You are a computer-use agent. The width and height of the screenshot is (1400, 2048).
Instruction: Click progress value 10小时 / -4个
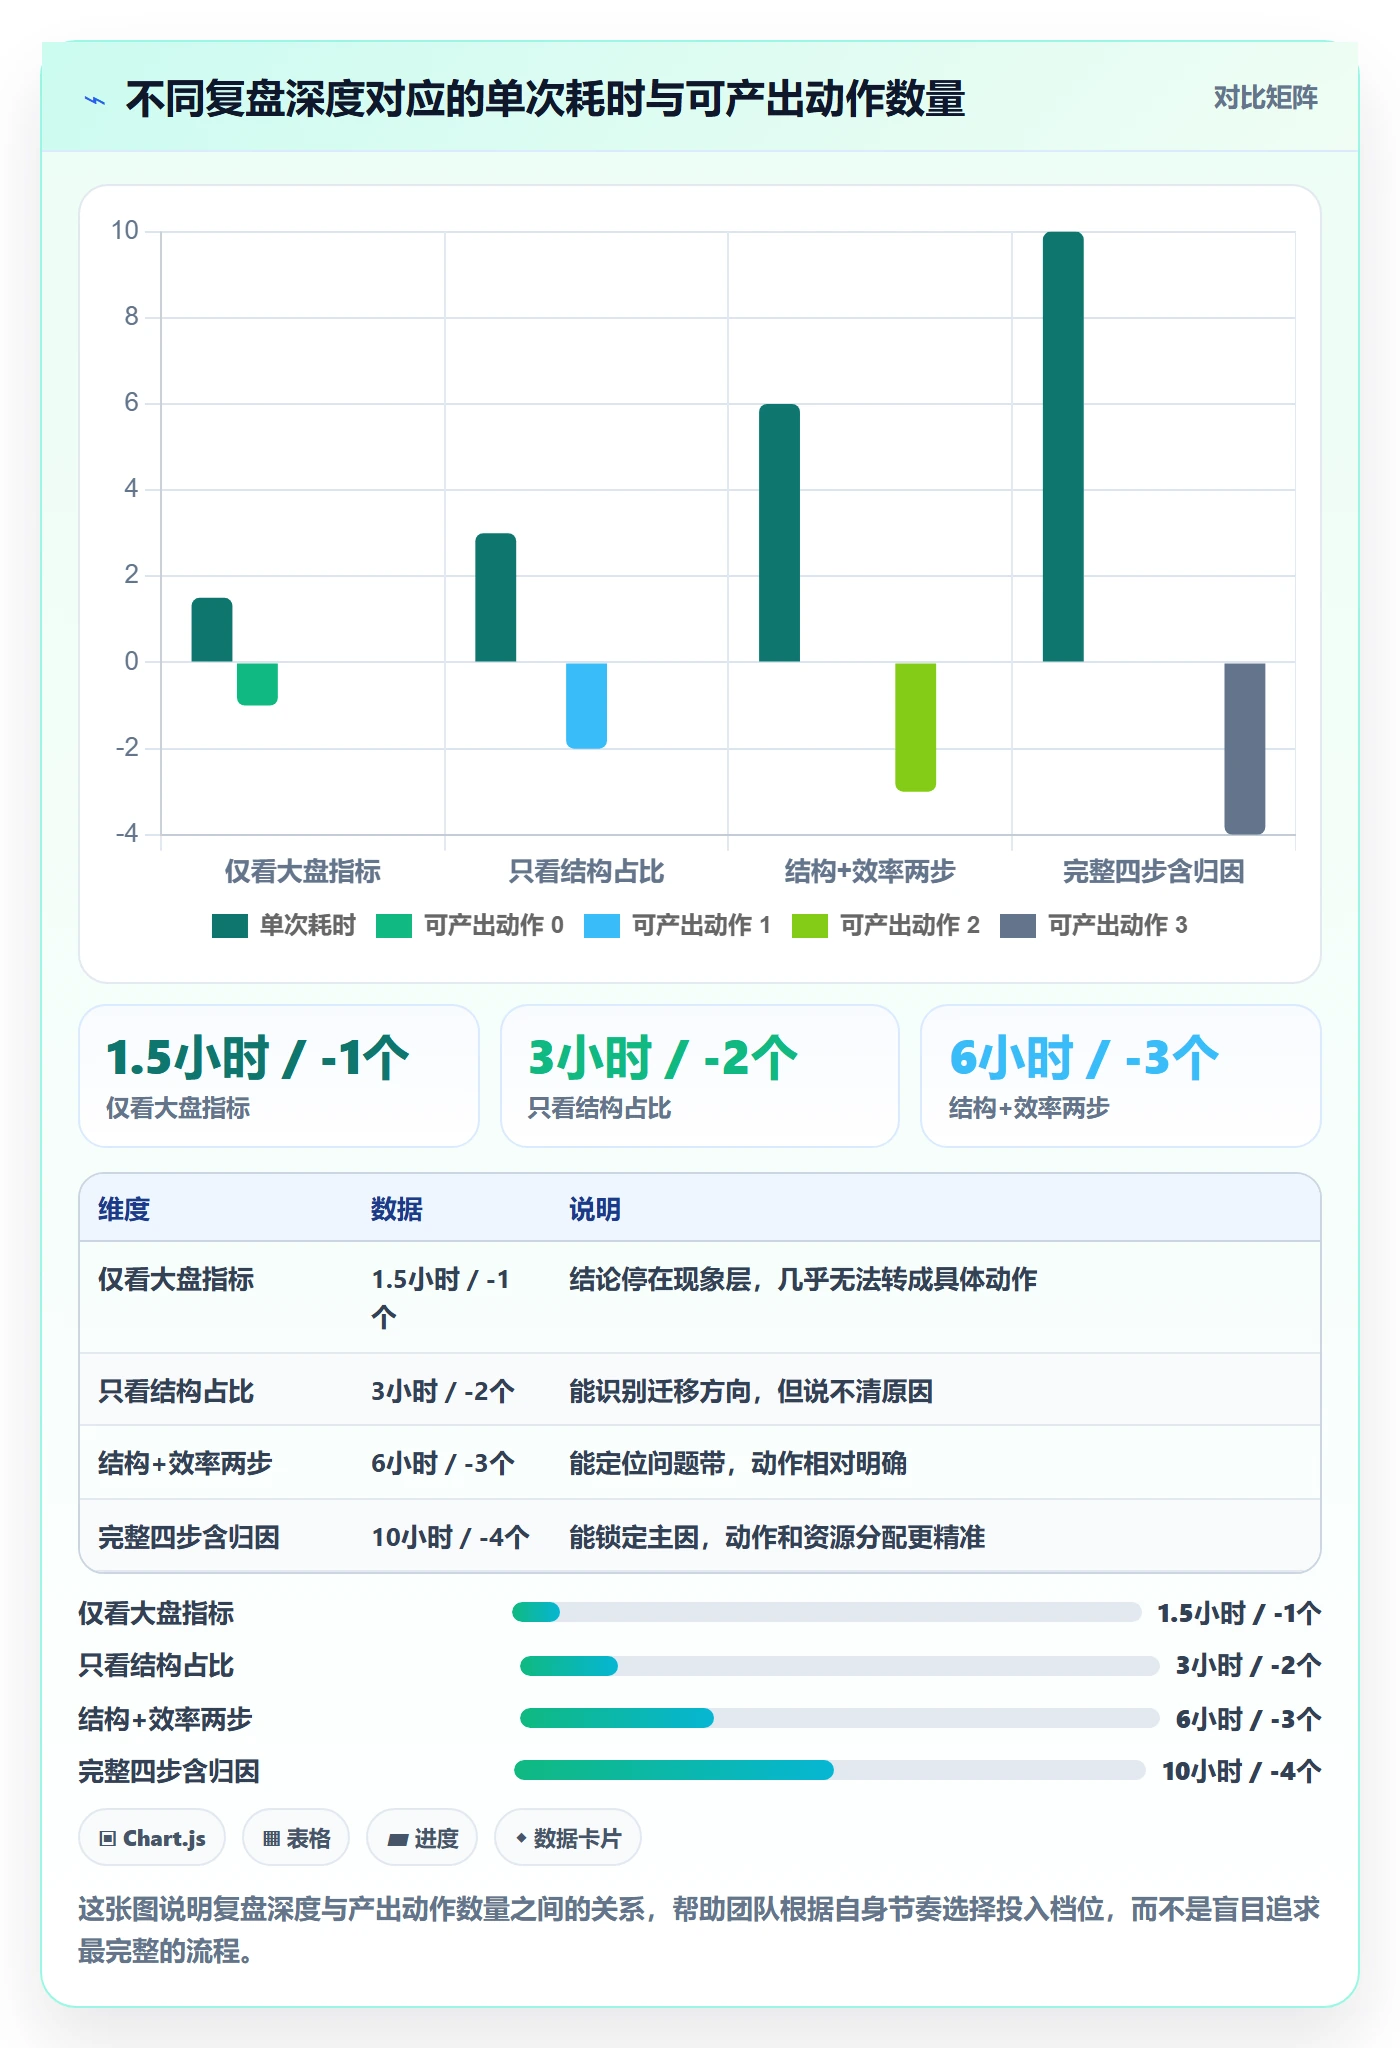click(x=1241, y=1772)
